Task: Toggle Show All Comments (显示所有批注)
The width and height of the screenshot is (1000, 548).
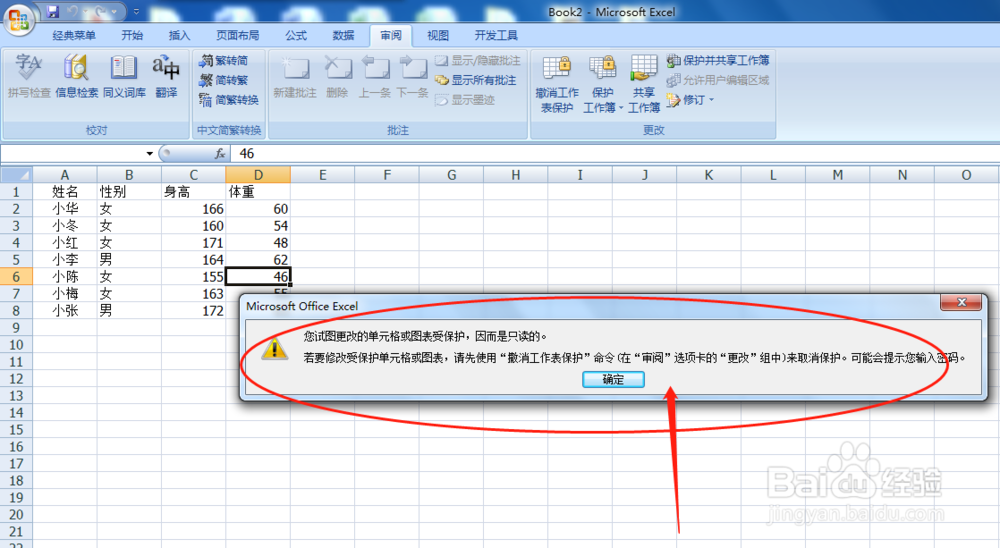Action: (x=476, y=80)
